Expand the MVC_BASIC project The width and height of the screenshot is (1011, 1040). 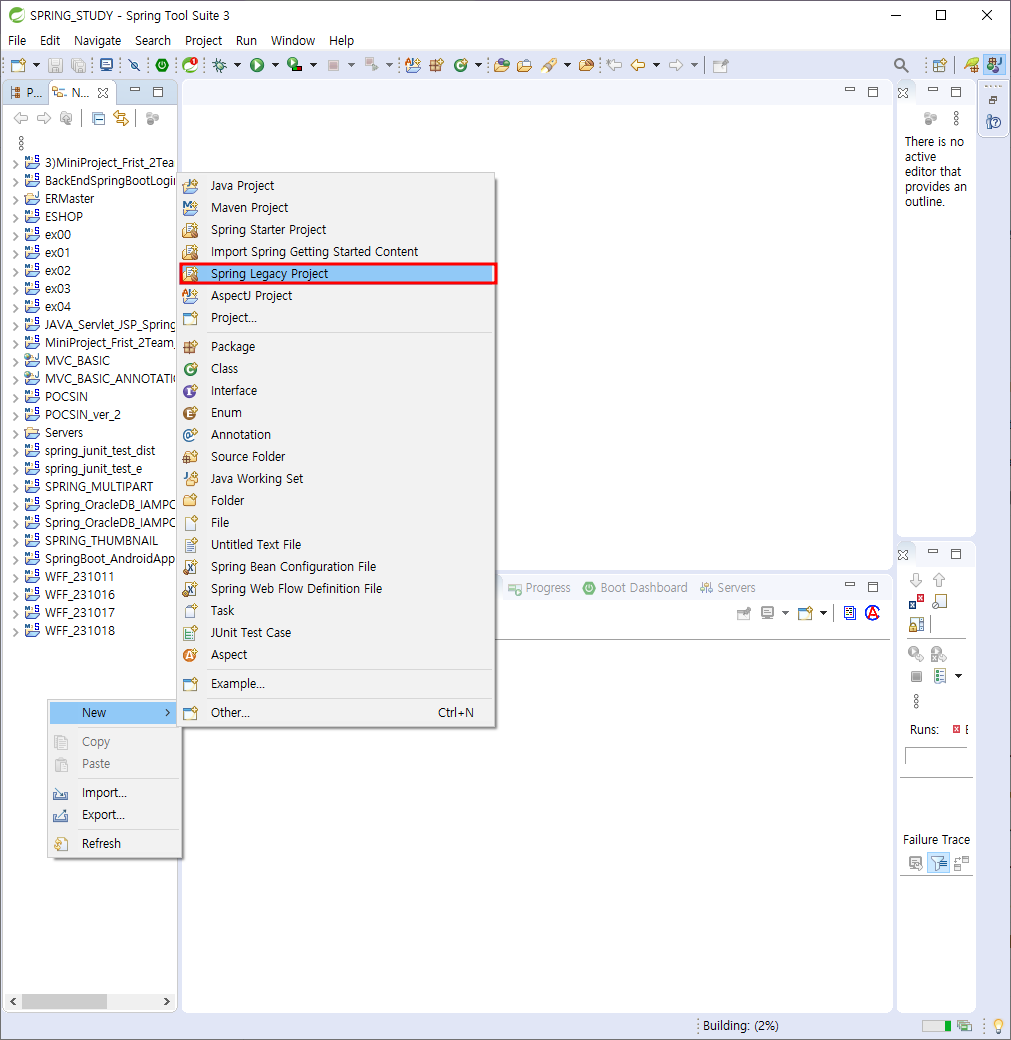[16, 361]
